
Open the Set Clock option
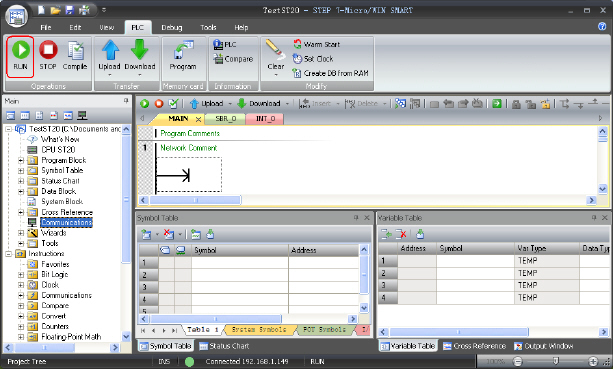pyautogui.click(x=313, y=59)
